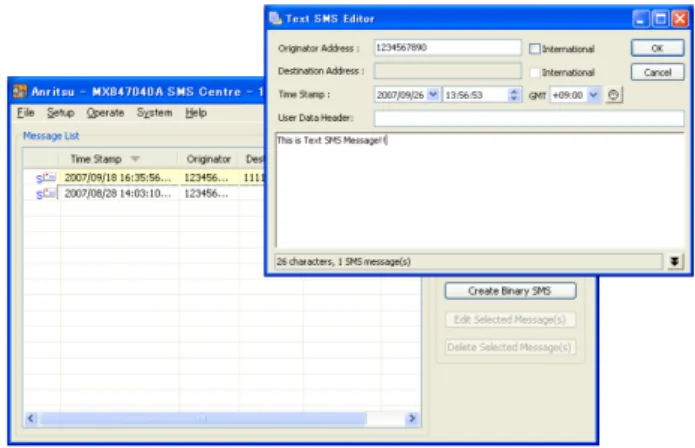Click the double-arrow expand icon in editor status bar

pyautogui.click(x=674, y=261)
